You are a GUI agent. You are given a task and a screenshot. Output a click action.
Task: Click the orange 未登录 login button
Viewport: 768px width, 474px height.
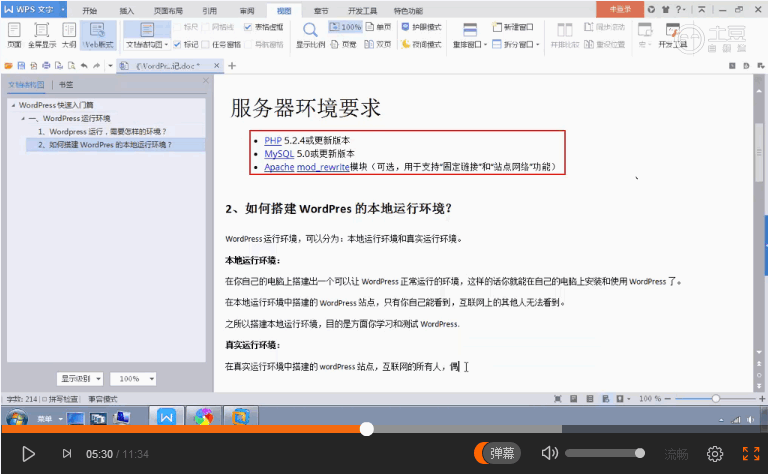[x=620, y=9]
